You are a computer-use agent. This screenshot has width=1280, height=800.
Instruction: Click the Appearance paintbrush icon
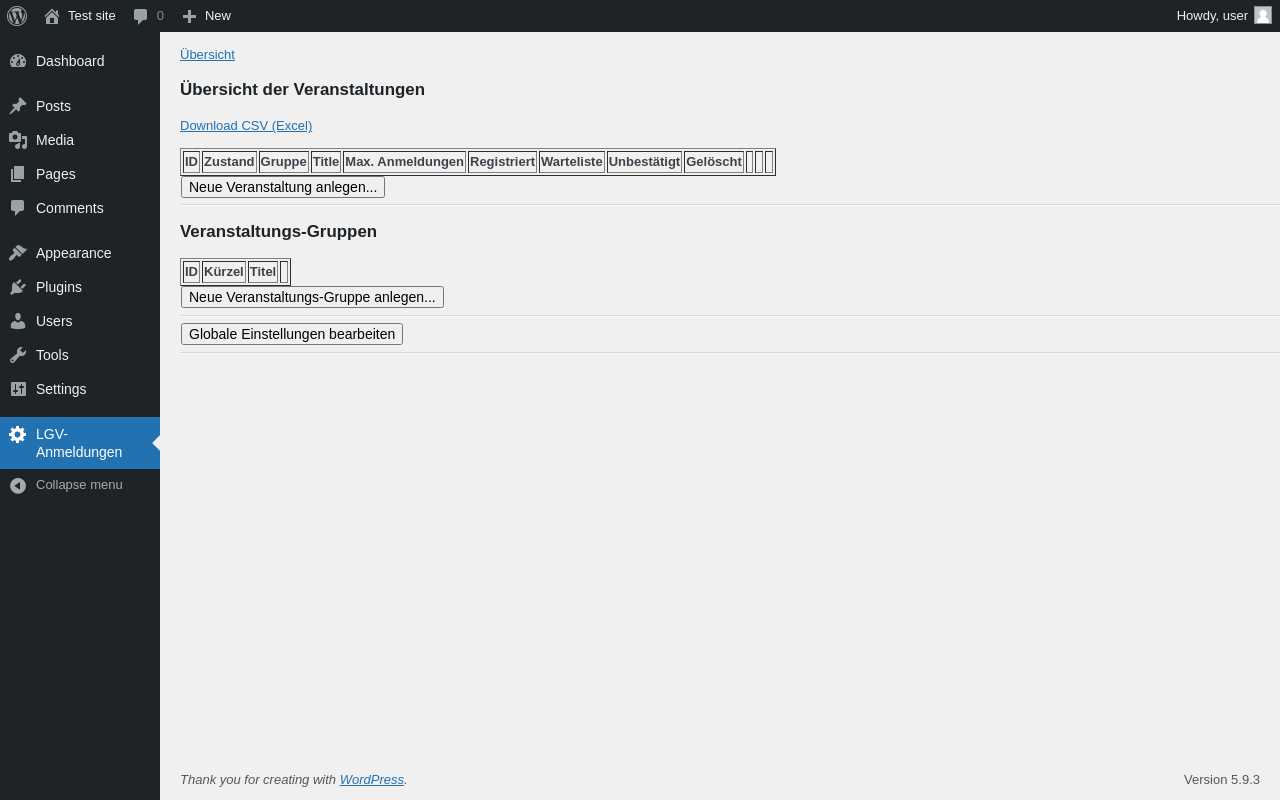[x=18, y=253]
